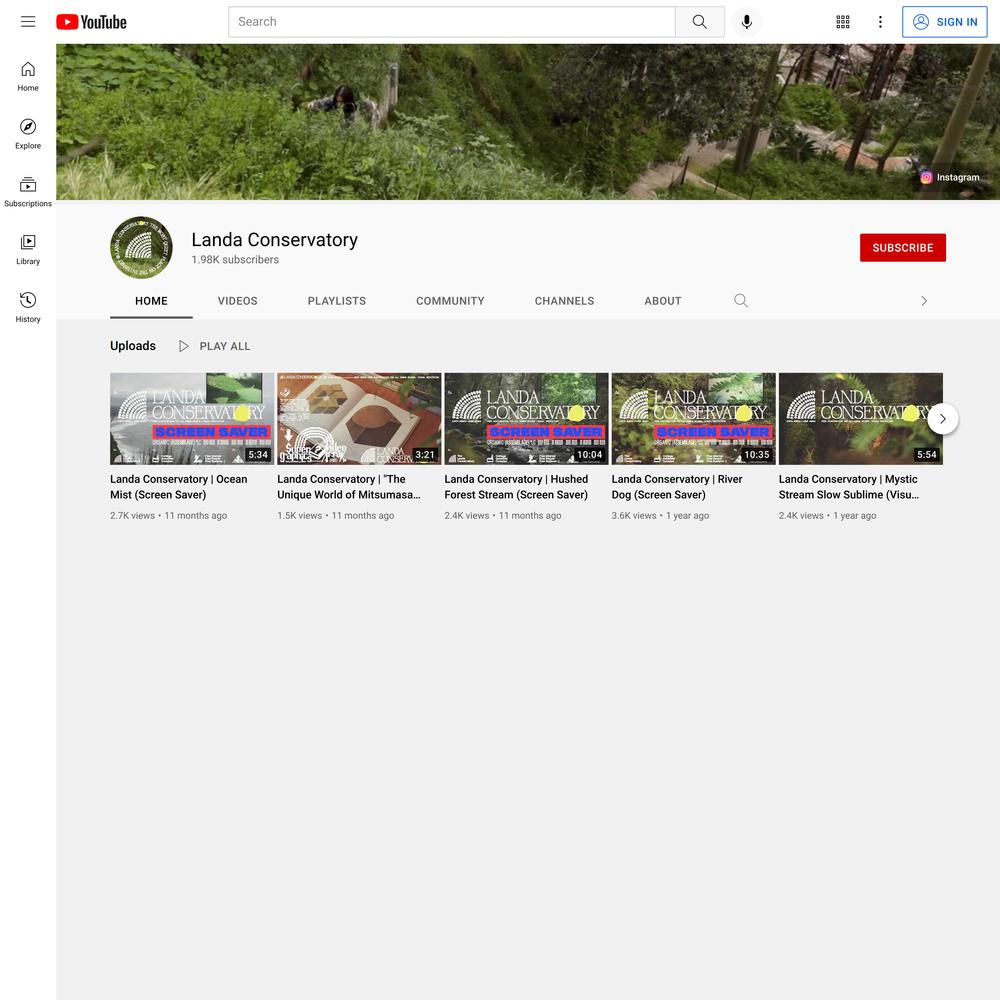
Task: Click the channel banner image
Action: [527, 122]
